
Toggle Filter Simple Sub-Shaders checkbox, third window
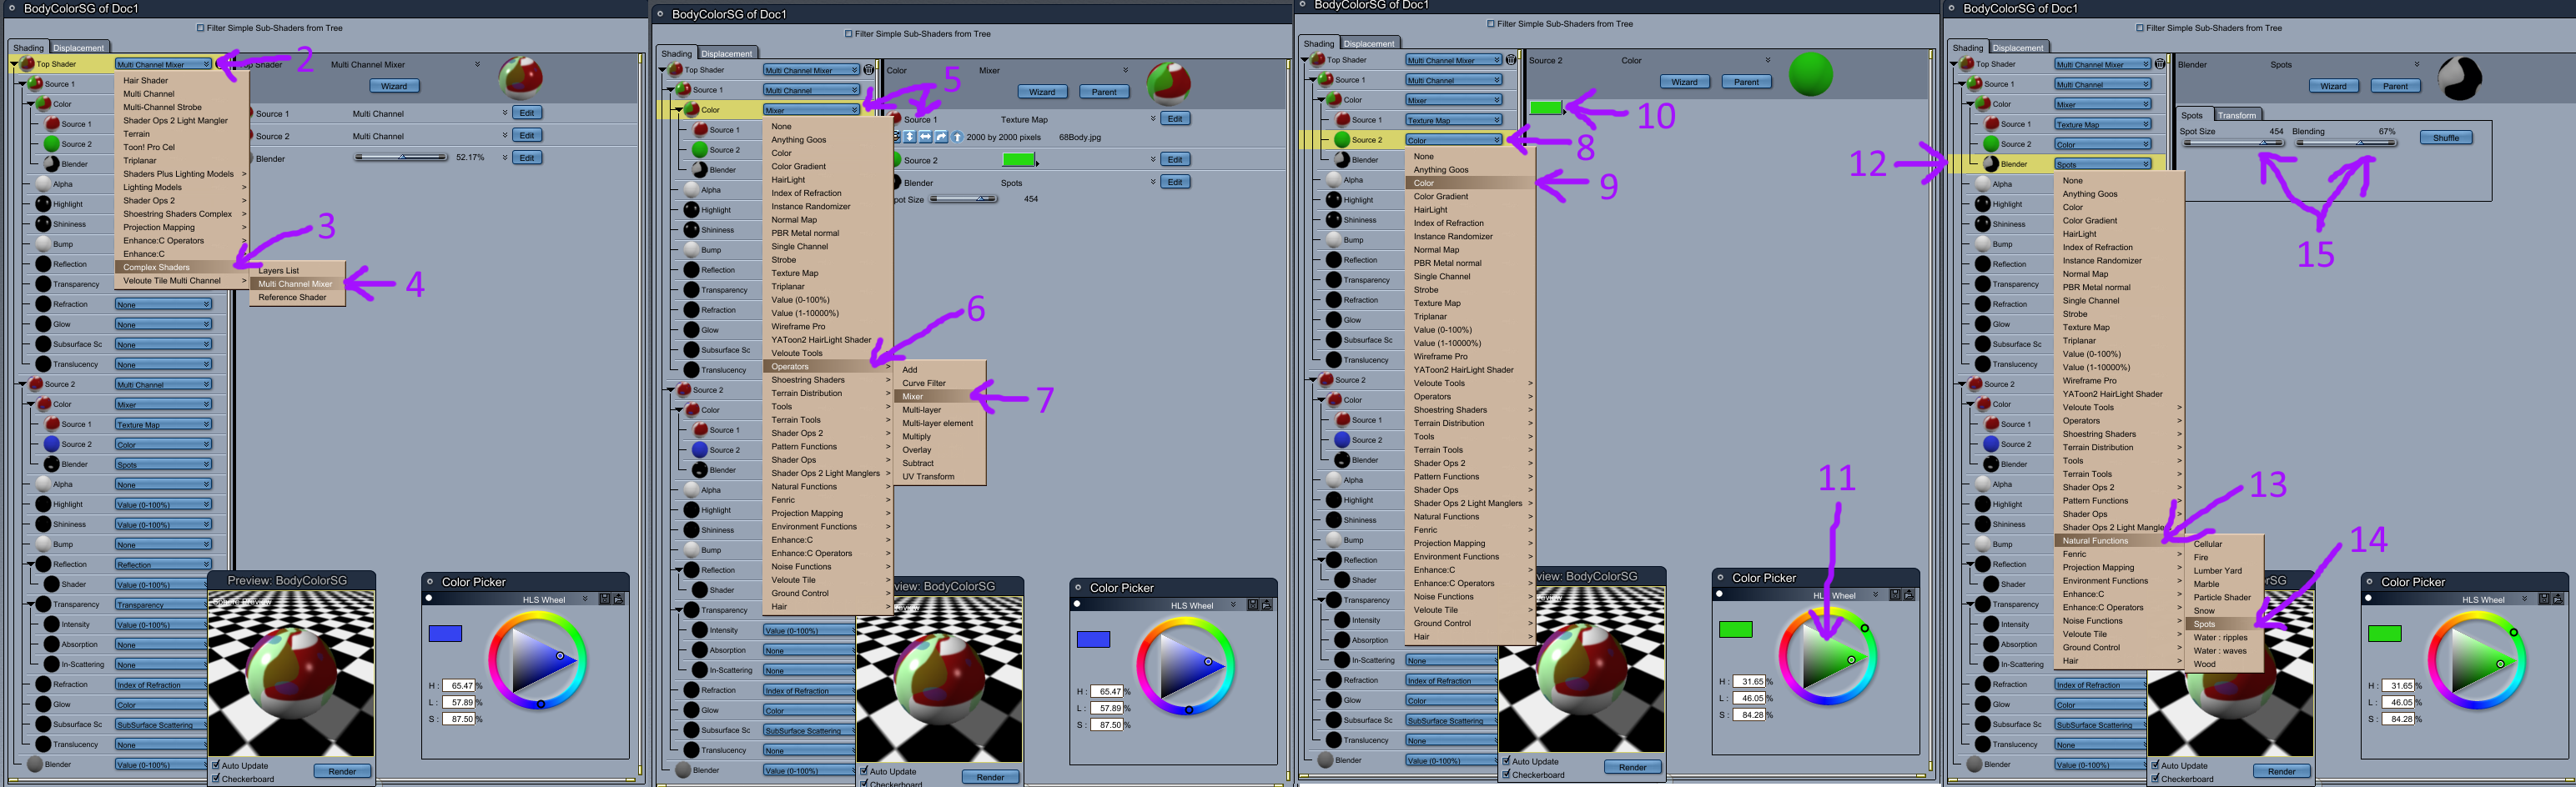(x=1491, y=24)
